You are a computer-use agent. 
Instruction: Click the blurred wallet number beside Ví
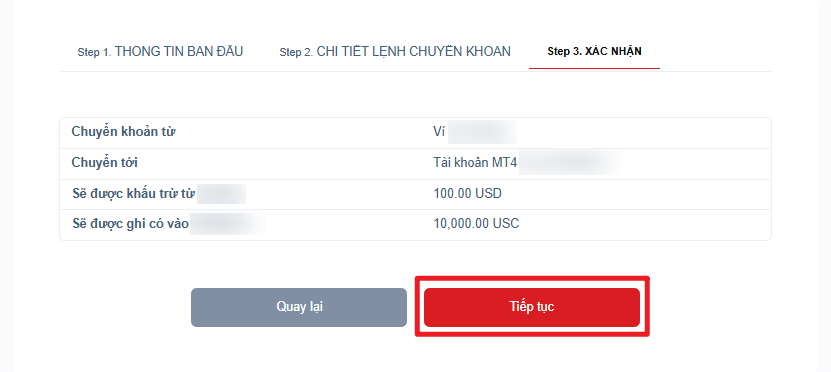tap(482, 132)
